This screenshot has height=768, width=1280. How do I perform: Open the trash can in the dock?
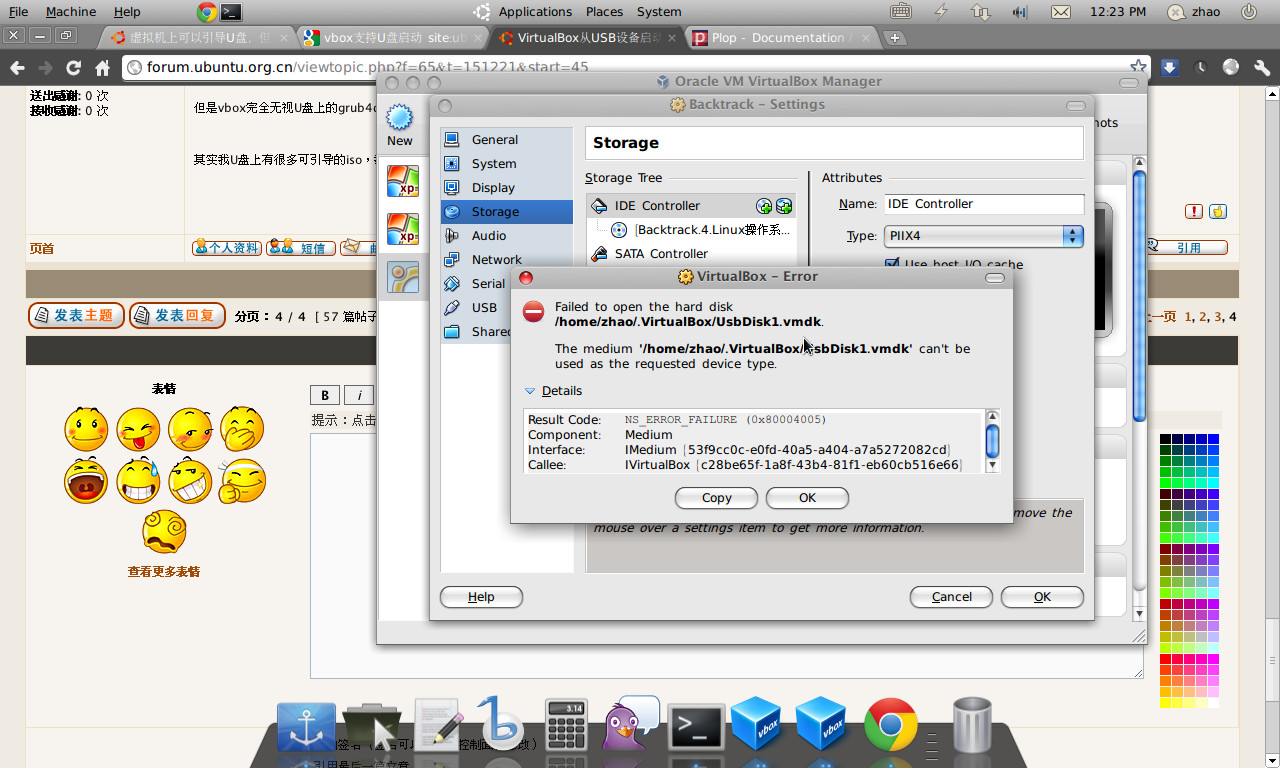point(972,725)
